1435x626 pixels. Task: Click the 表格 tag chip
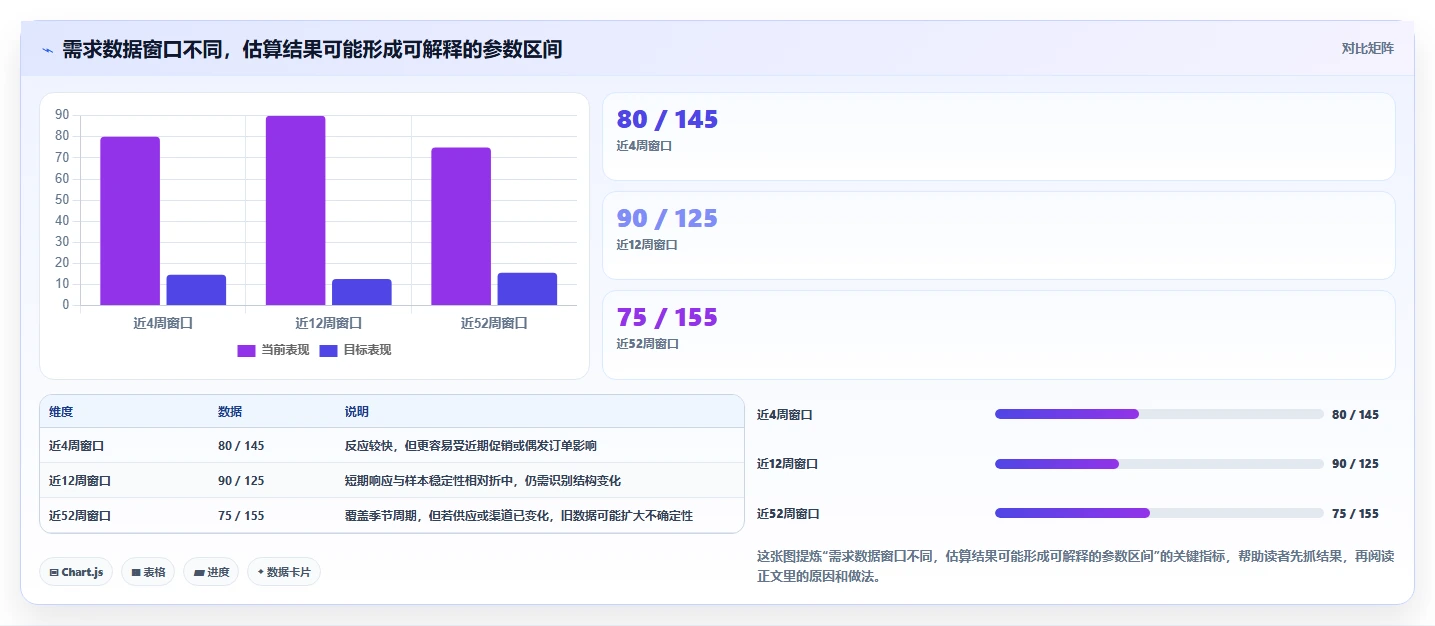coord(149,572)
